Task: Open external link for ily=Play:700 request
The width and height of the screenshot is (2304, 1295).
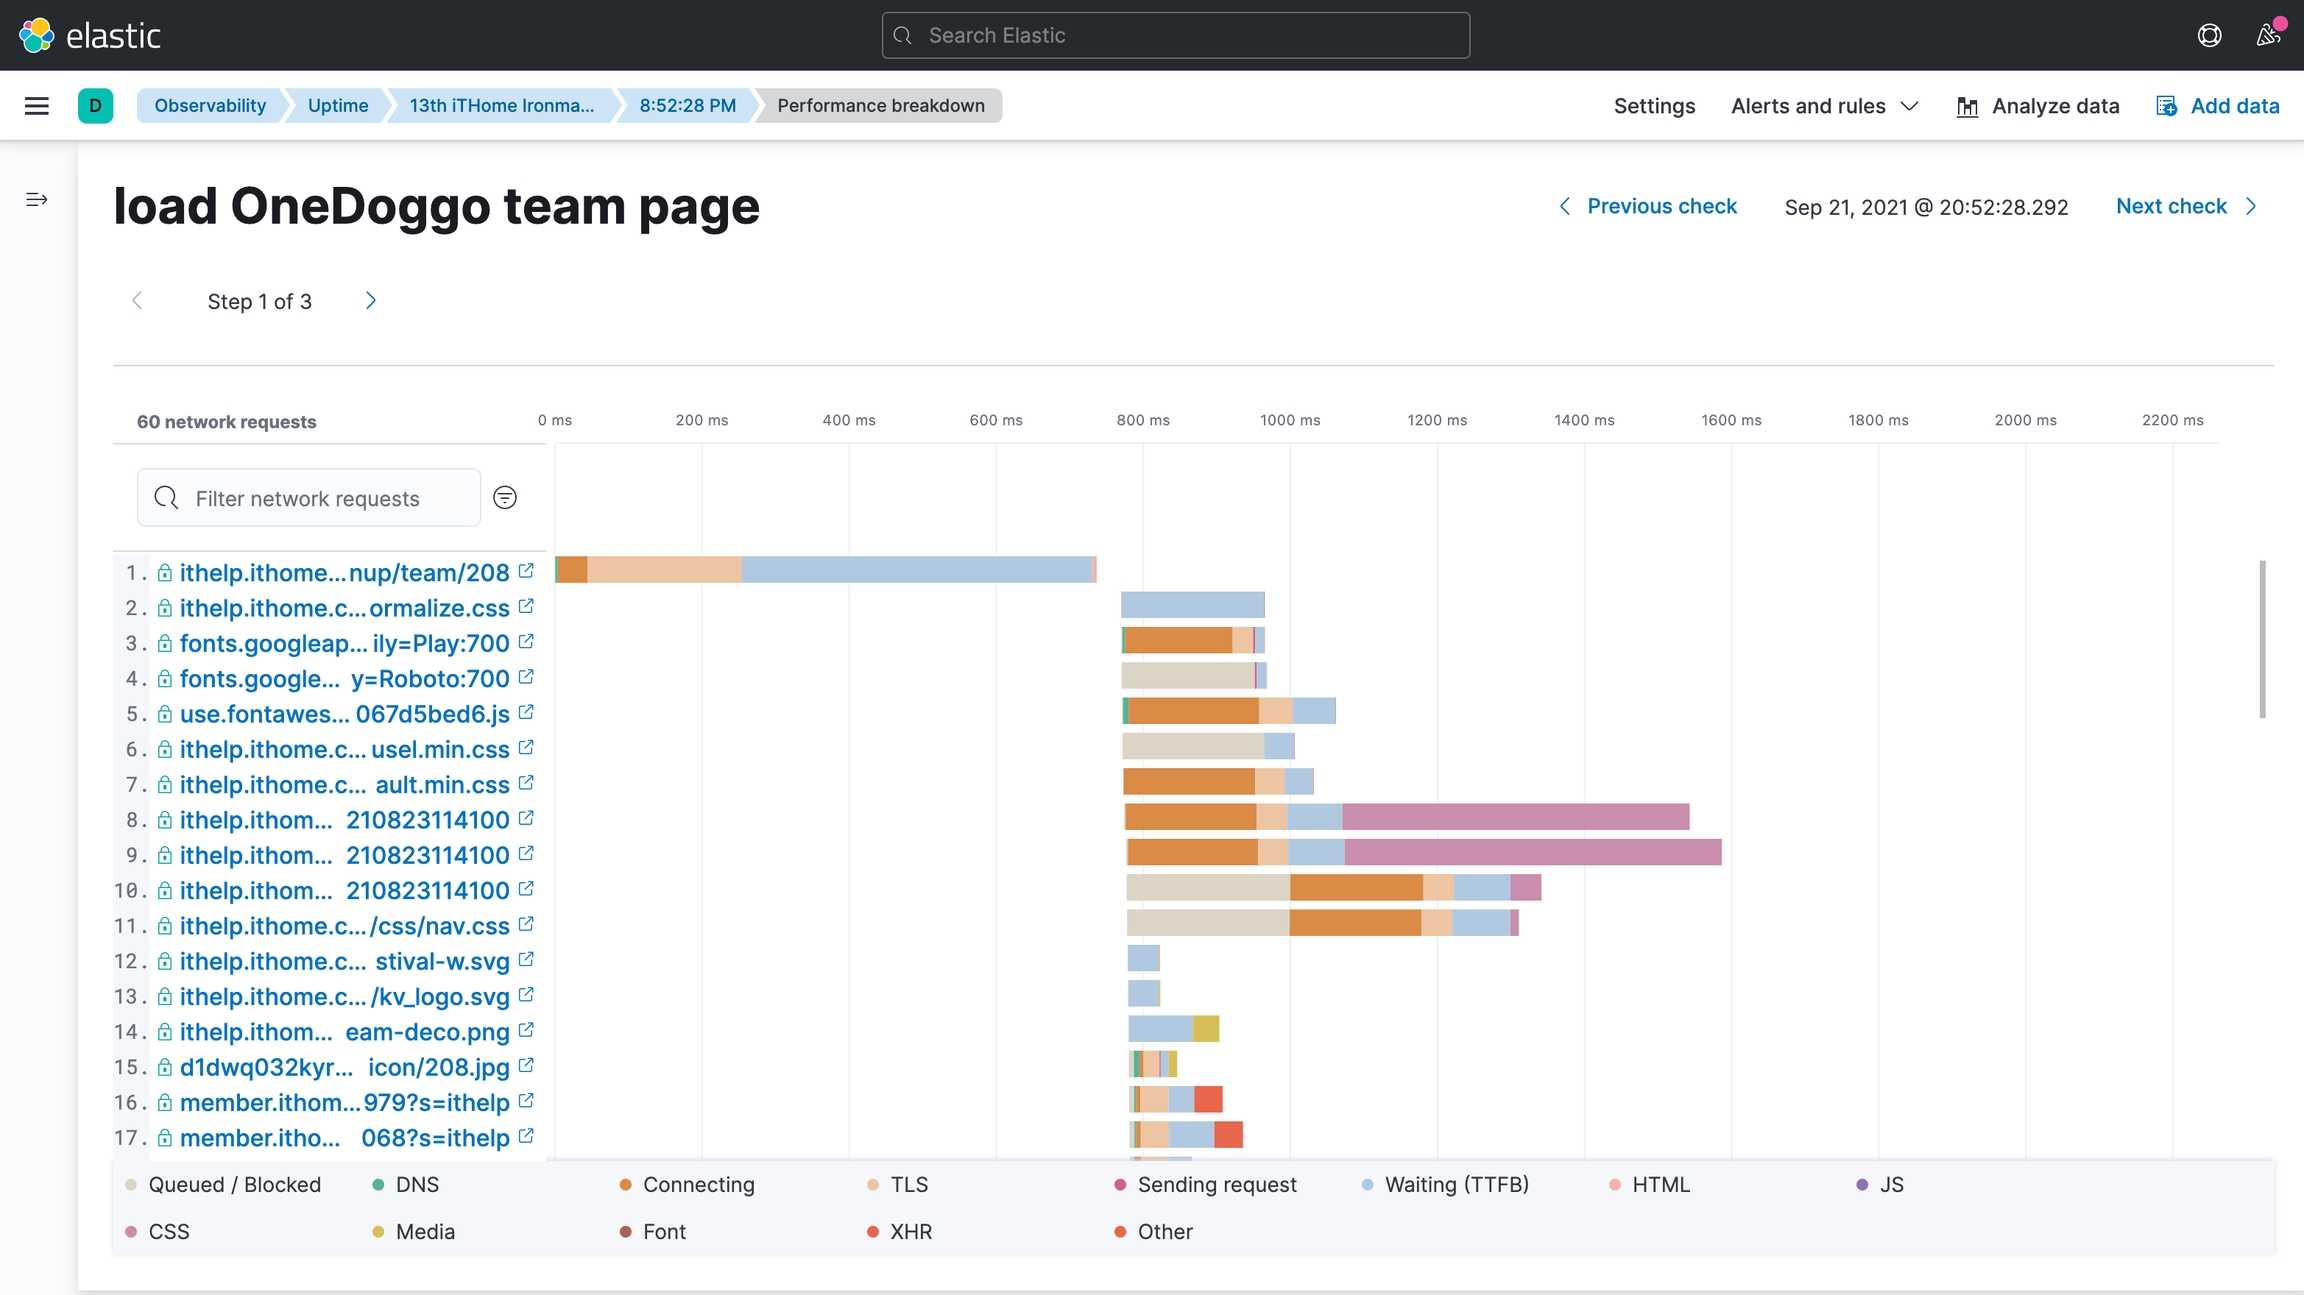Action: tap(526, 642)
